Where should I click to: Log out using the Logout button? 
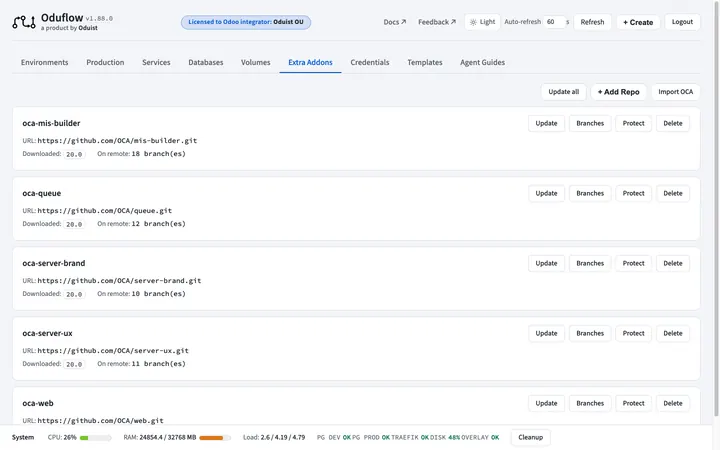(682, 22)
